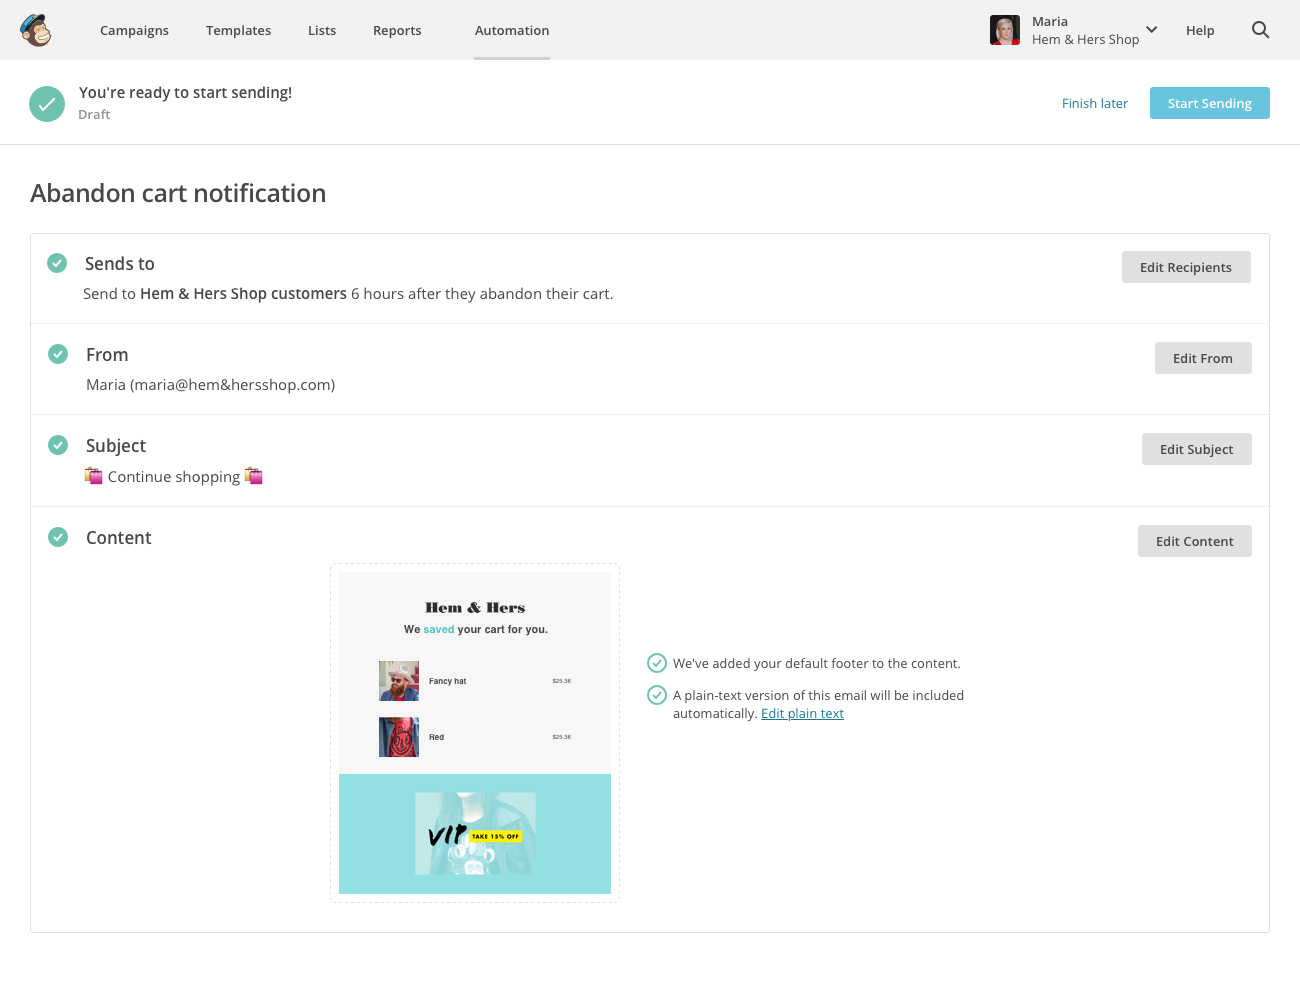Image resolution: width=1300 pixels, height=990 pixels.
Task: Click the Draft status label
Action: [x=94, y=115]
